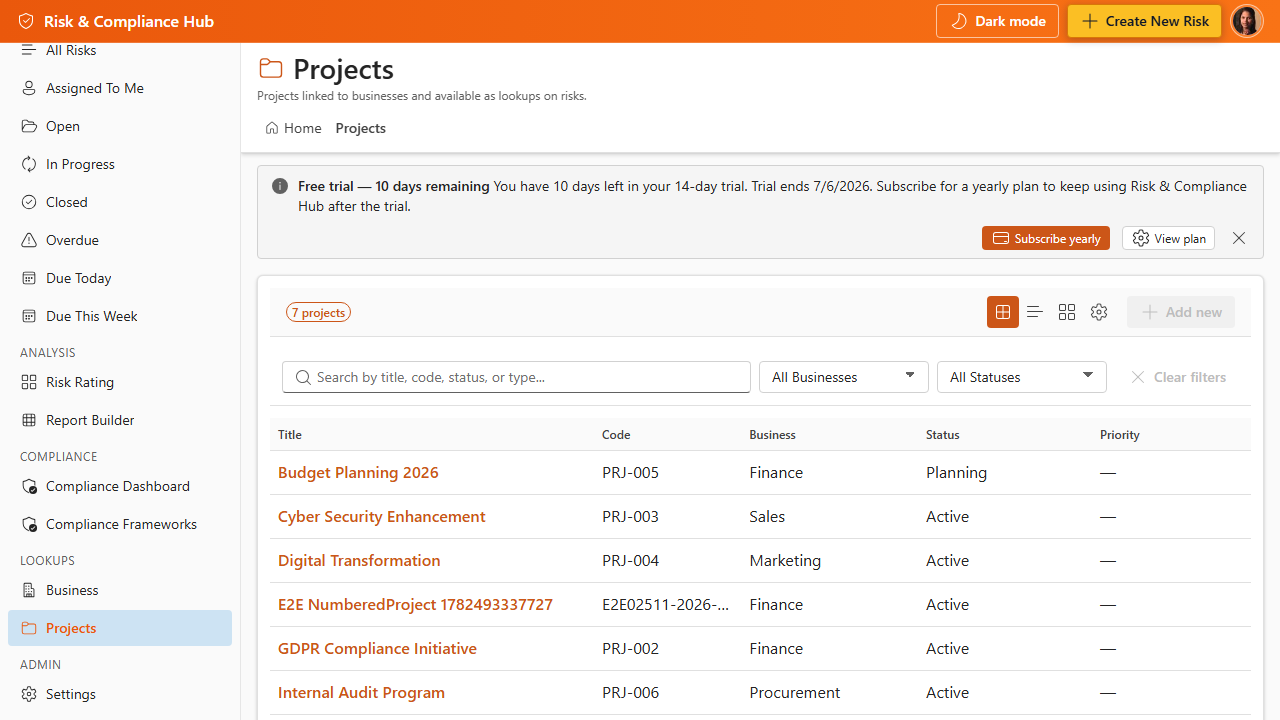1280x720 pixels.
Task: Open the All Businesses dropdown
Action: [x=844, y=377]
